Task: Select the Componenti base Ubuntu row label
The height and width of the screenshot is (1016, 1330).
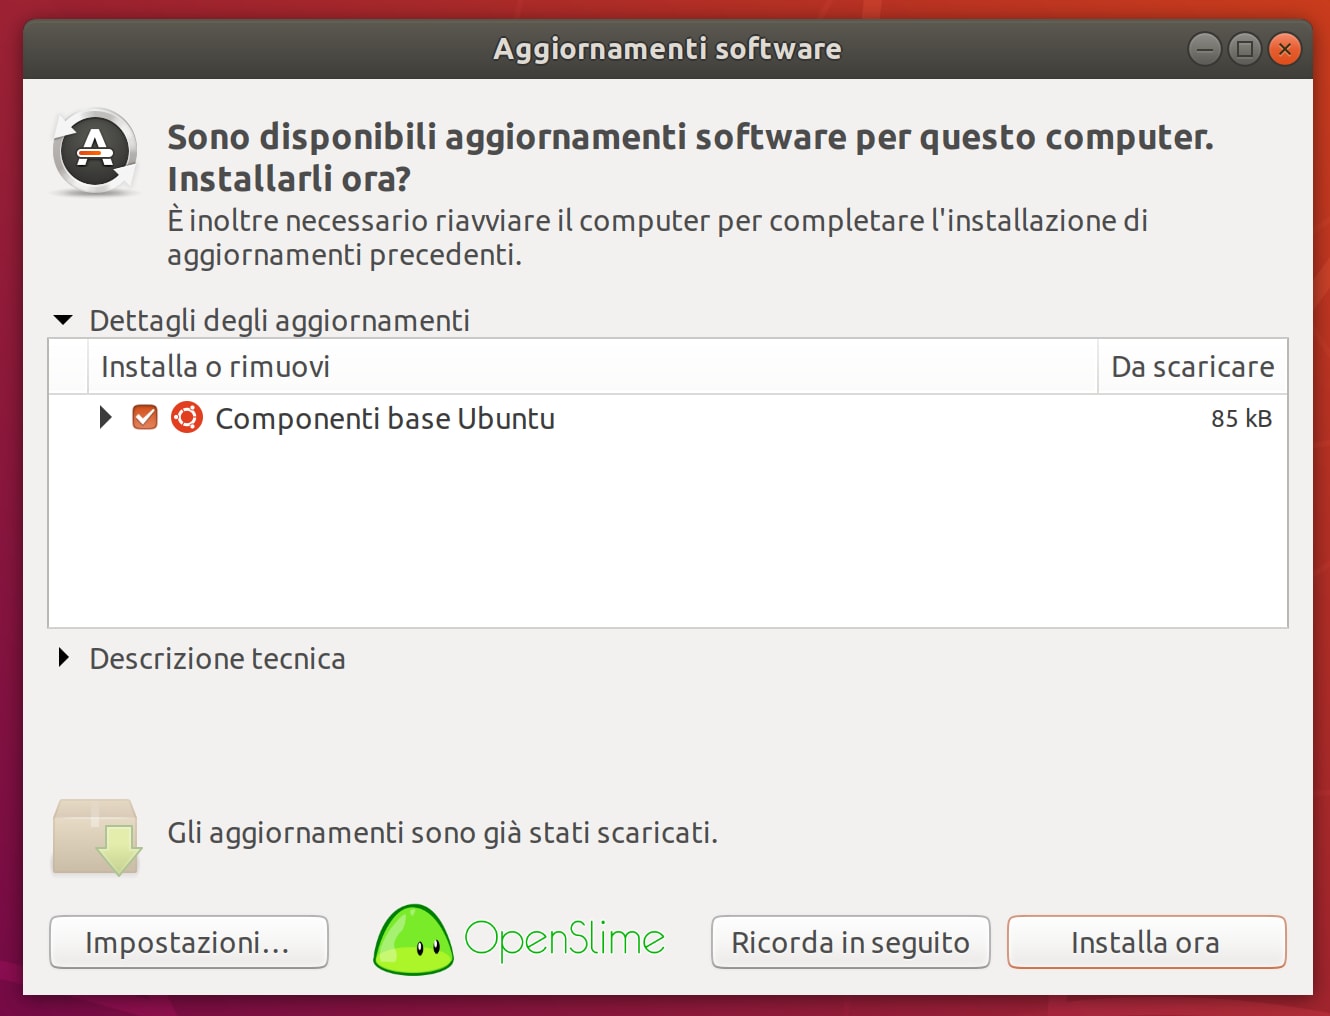Action: coord(385,418)
